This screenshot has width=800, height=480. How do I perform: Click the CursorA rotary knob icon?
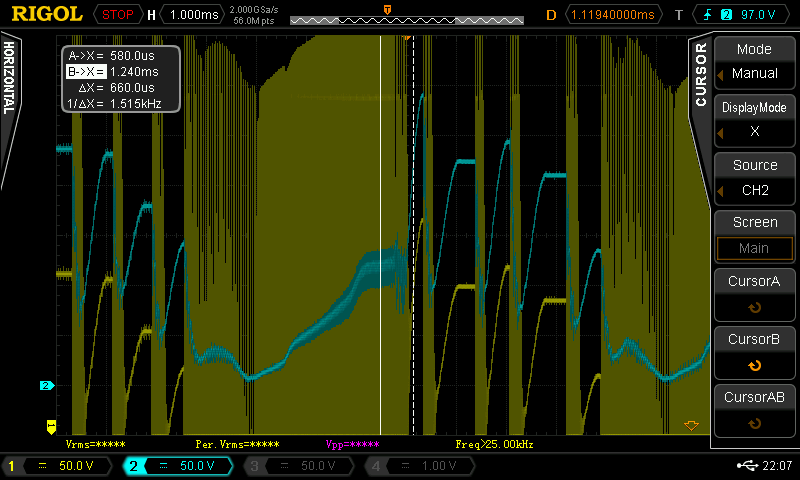755,308
